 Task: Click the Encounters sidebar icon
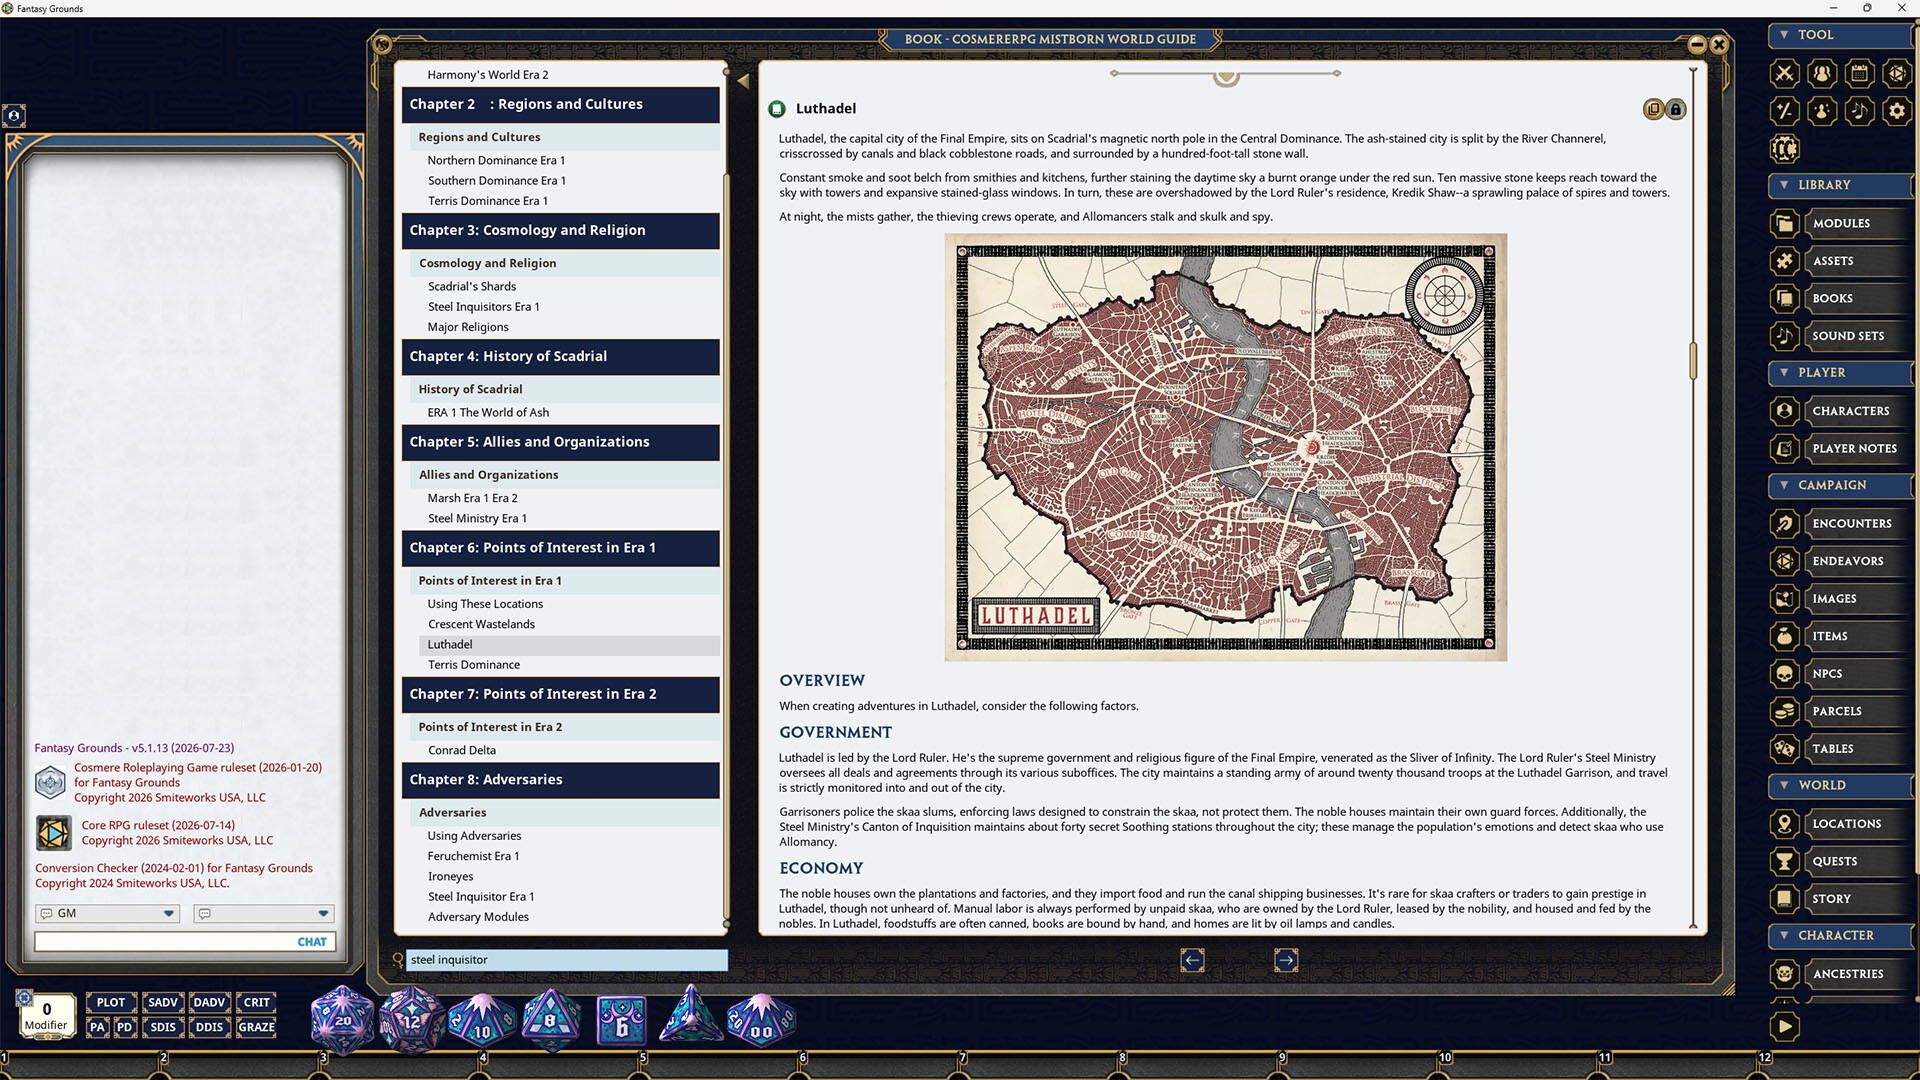1784,523
